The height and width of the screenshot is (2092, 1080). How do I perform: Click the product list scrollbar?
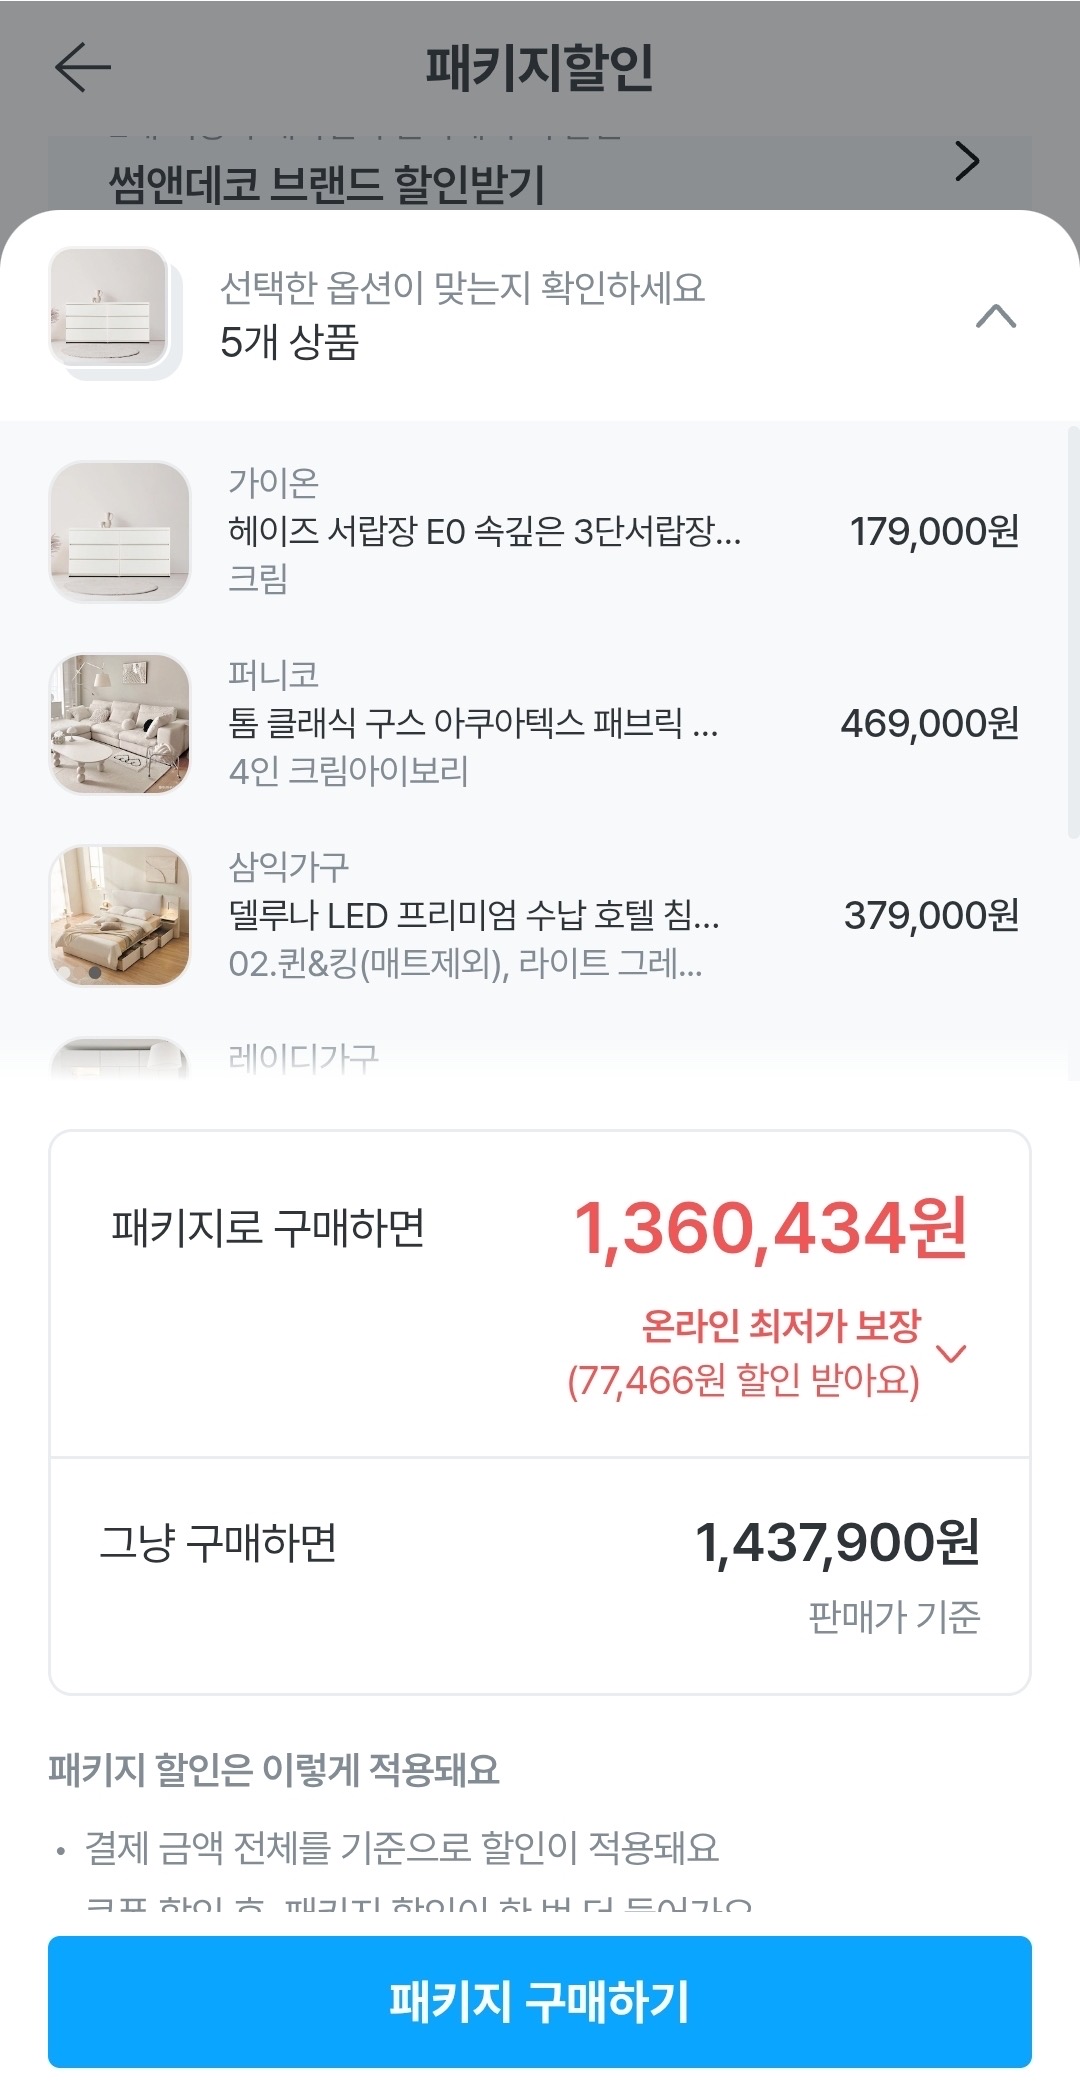click(x=1073, y=632)
